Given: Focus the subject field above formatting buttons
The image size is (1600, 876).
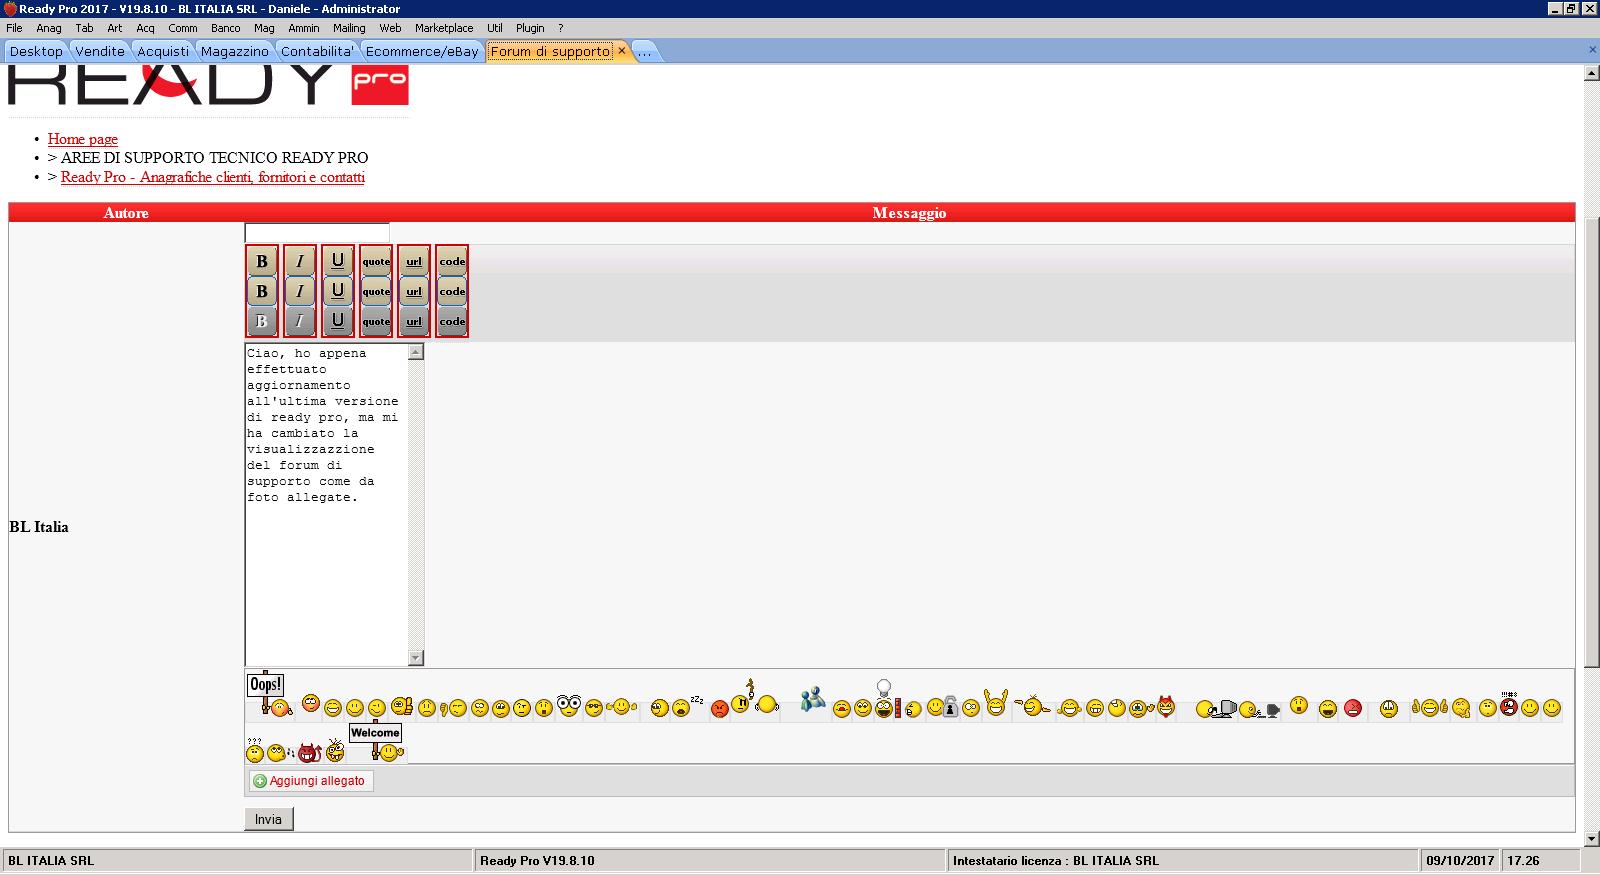Looking at the screenshot, I should (x=317, y=233).
